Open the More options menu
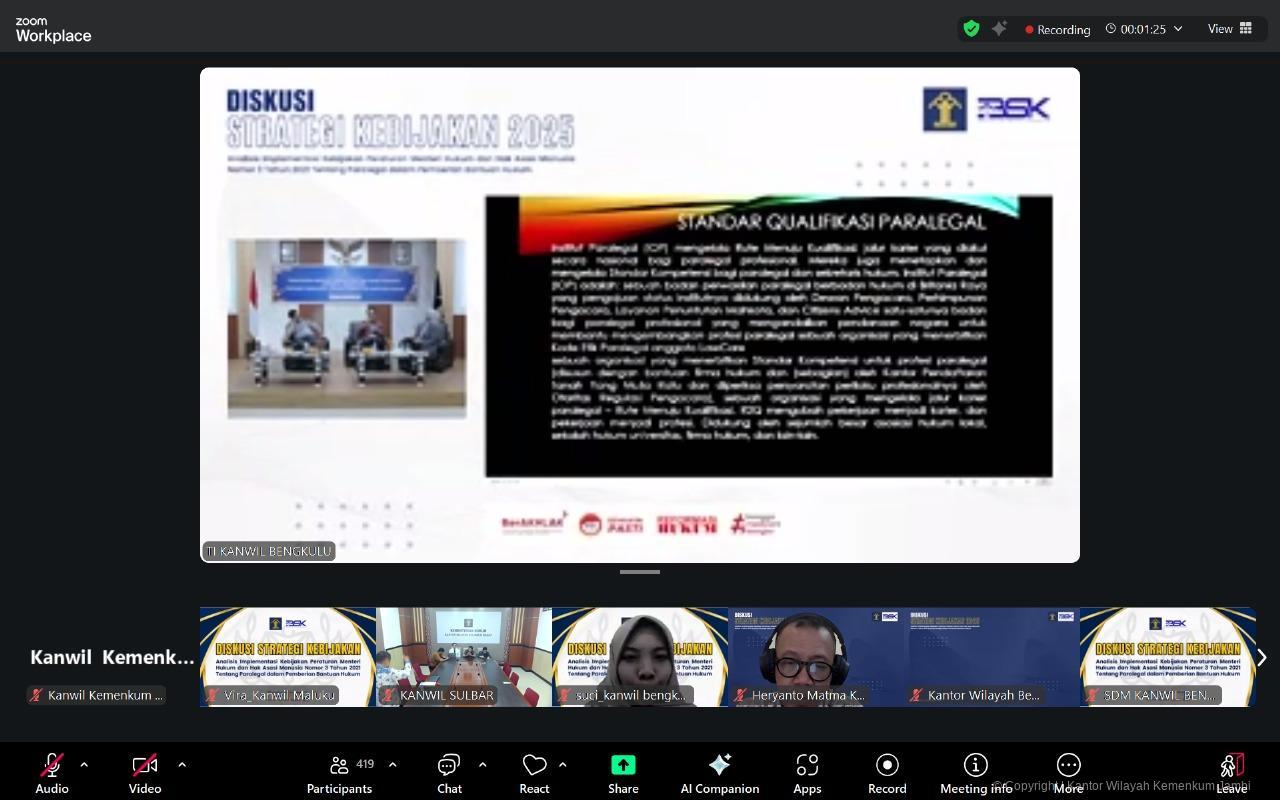The height and width of the screenshot is (800, 1280). coord(1068,773)
